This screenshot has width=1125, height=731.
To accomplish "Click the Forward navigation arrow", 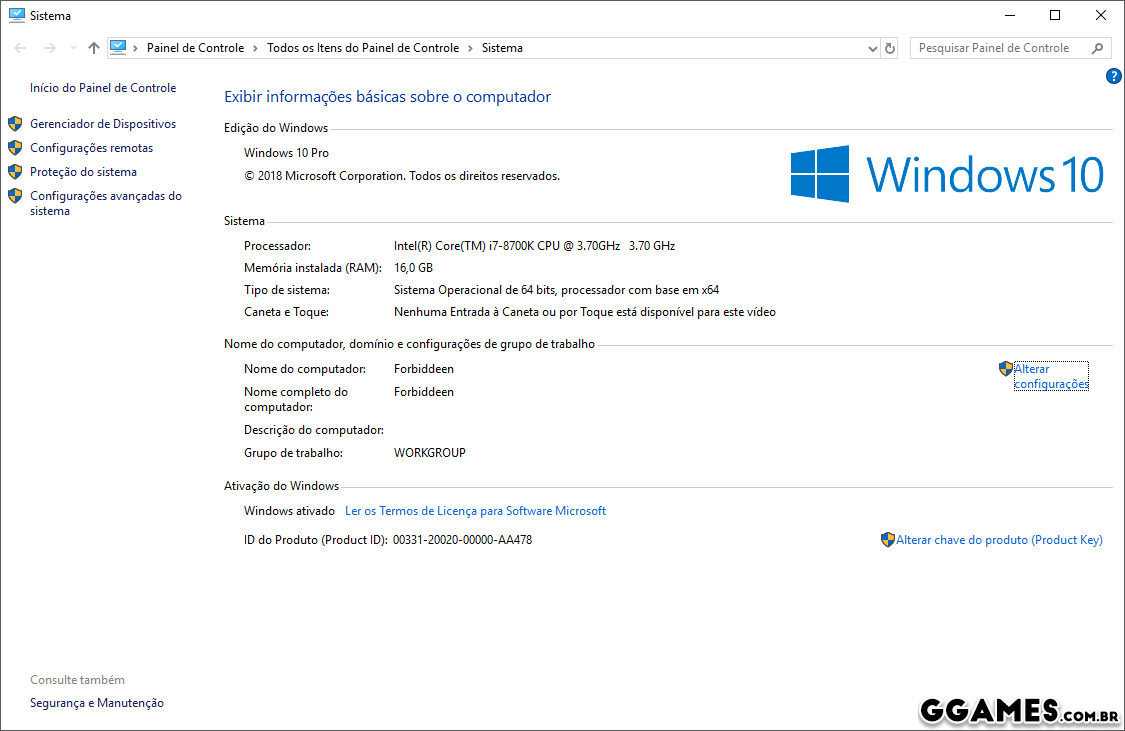I will 49,48.
